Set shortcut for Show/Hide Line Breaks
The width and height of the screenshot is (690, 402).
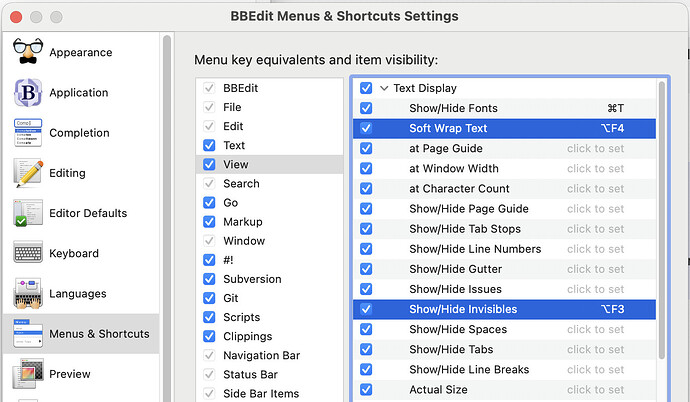(x=595, y=369)
